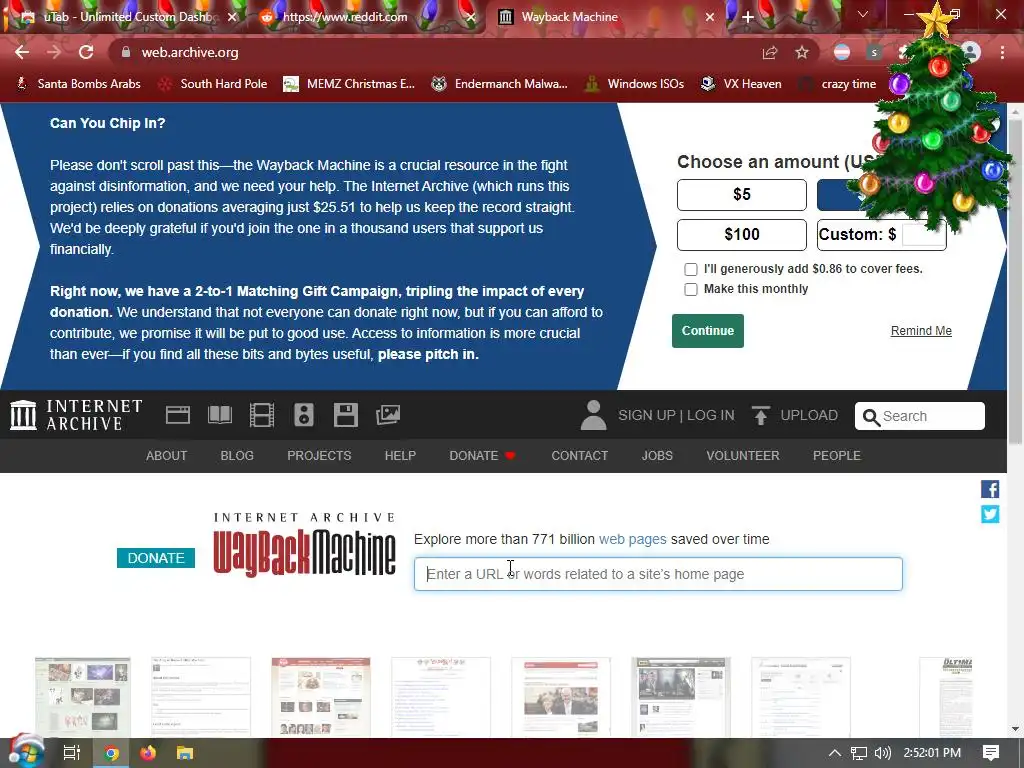Open the software floppy disk icon
1024x768 pixels.
(x=345, y=415)
